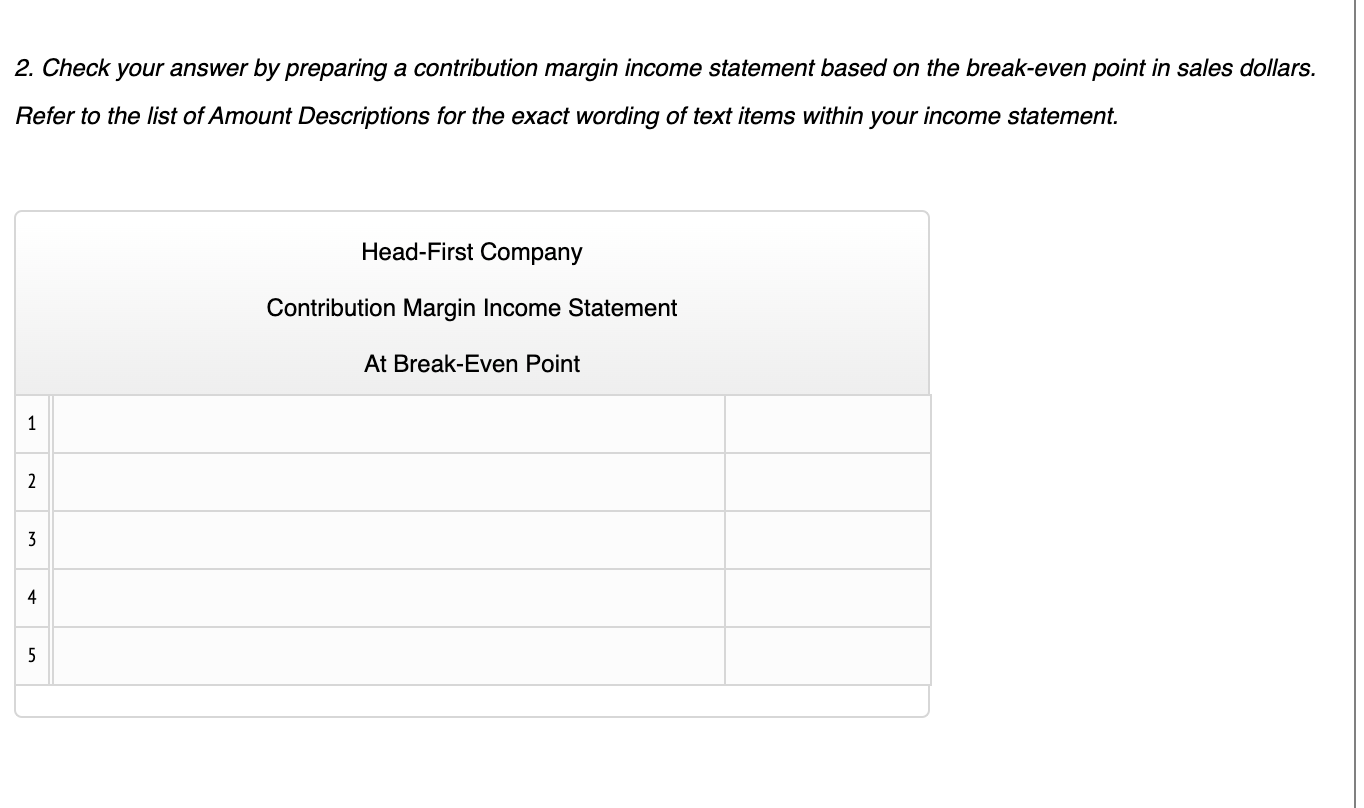Click the description cell in row 5
The height and width of the screenshot is (808, 1364).
point(388,656)
